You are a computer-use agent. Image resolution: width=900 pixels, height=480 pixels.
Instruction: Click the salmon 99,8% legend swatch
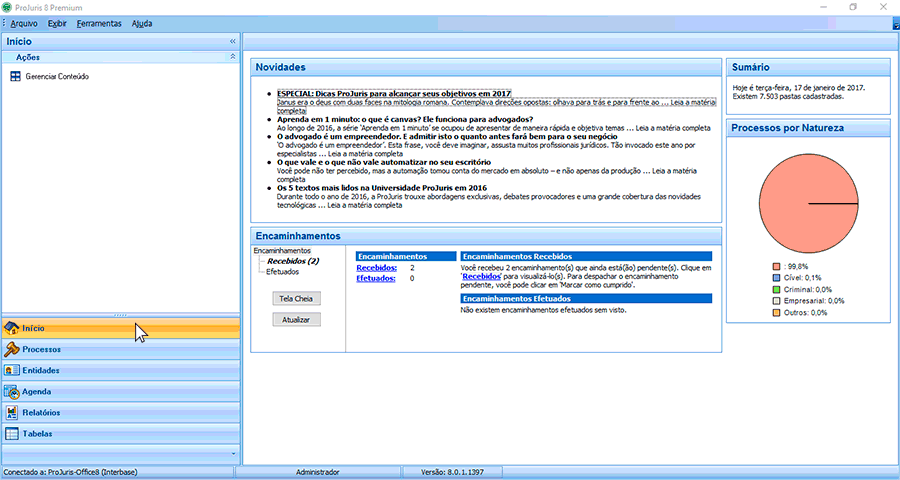click(776, 266)
